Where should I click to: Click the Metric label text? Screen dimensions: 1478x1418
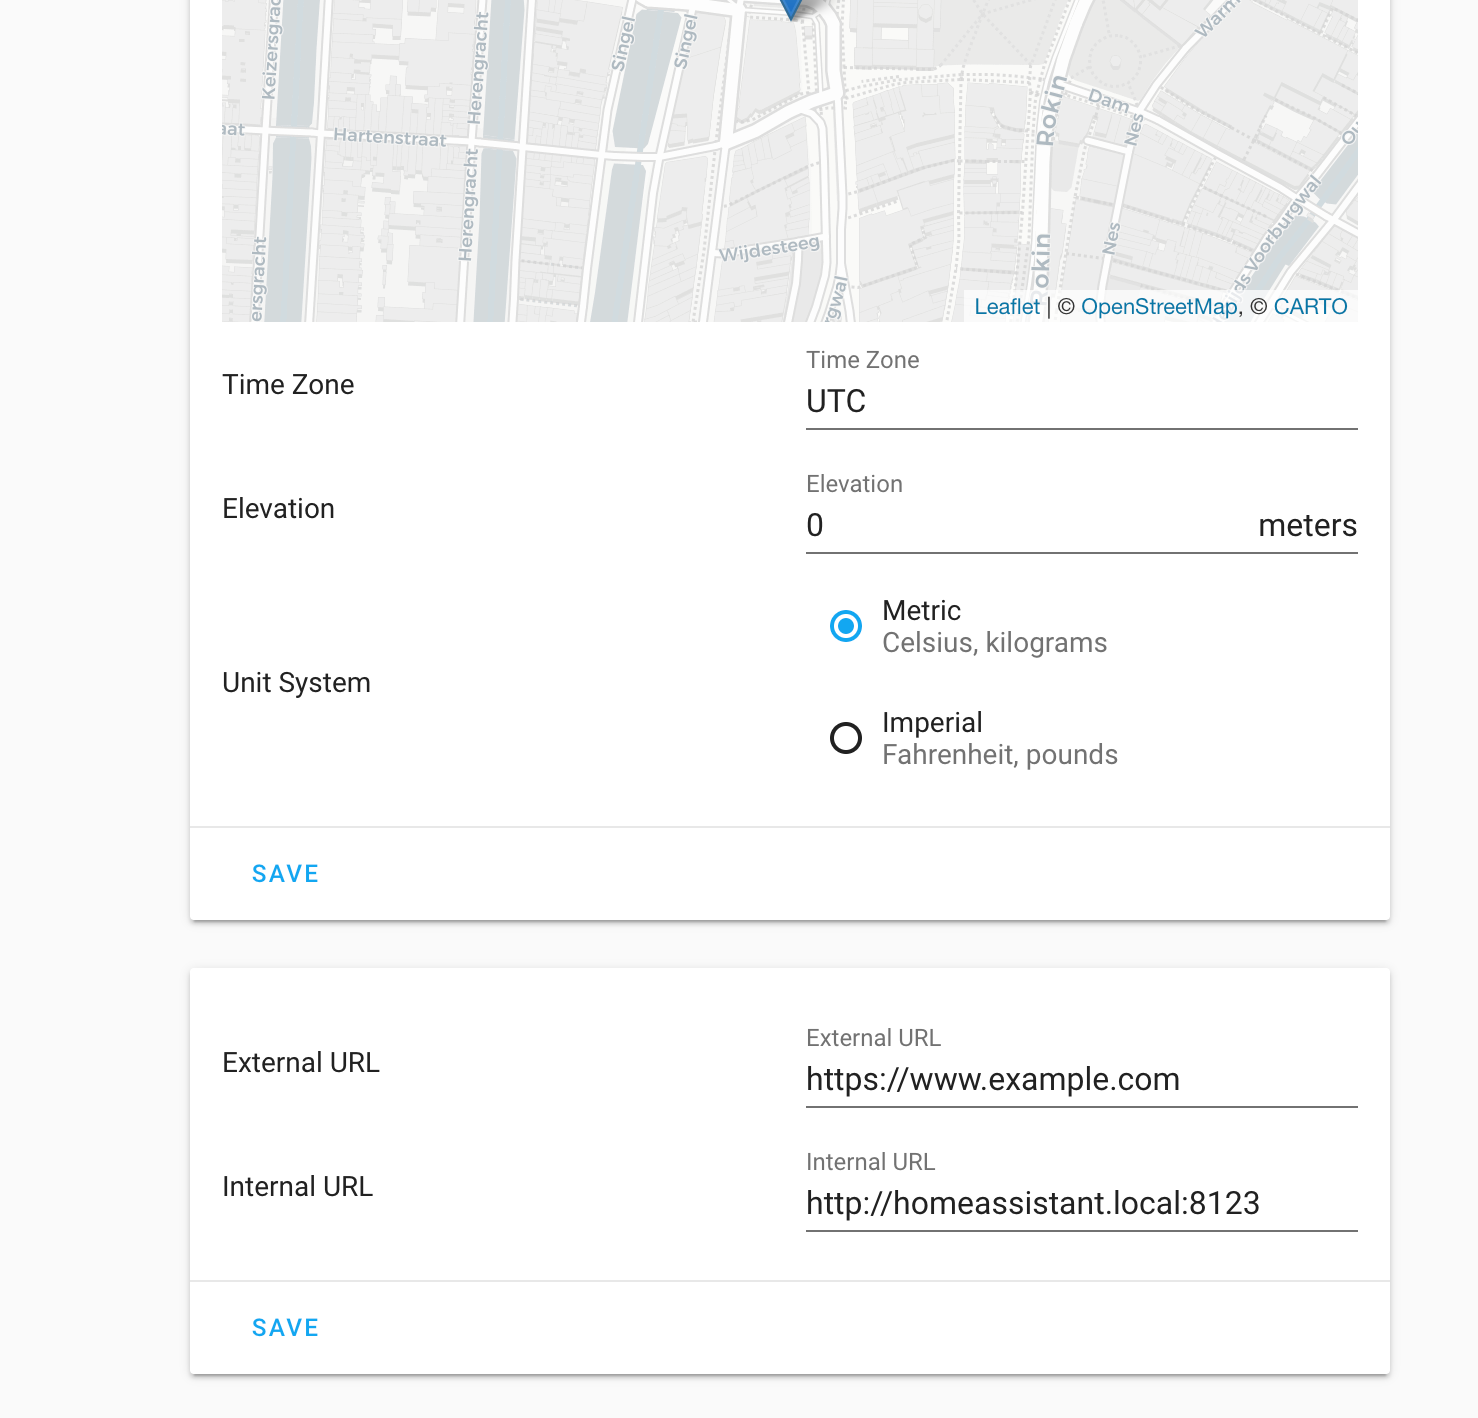coord(921,611)
